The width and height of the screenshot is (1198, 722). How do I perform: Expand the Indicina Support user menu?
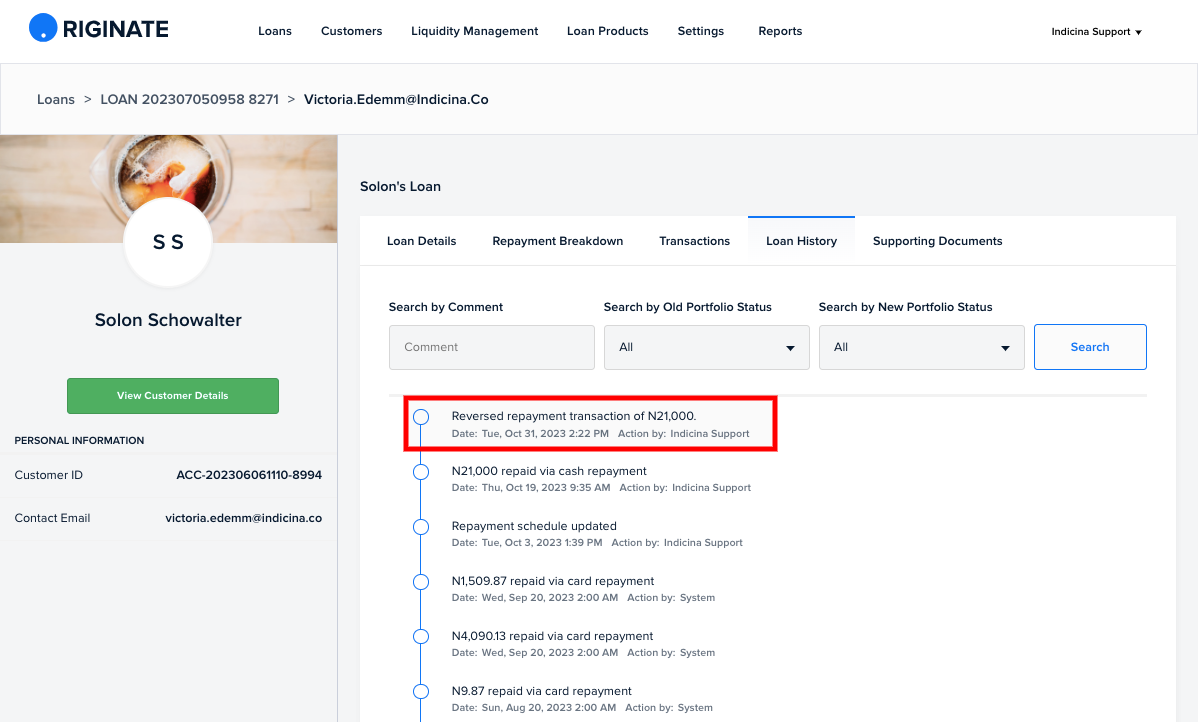[1096, 32]
